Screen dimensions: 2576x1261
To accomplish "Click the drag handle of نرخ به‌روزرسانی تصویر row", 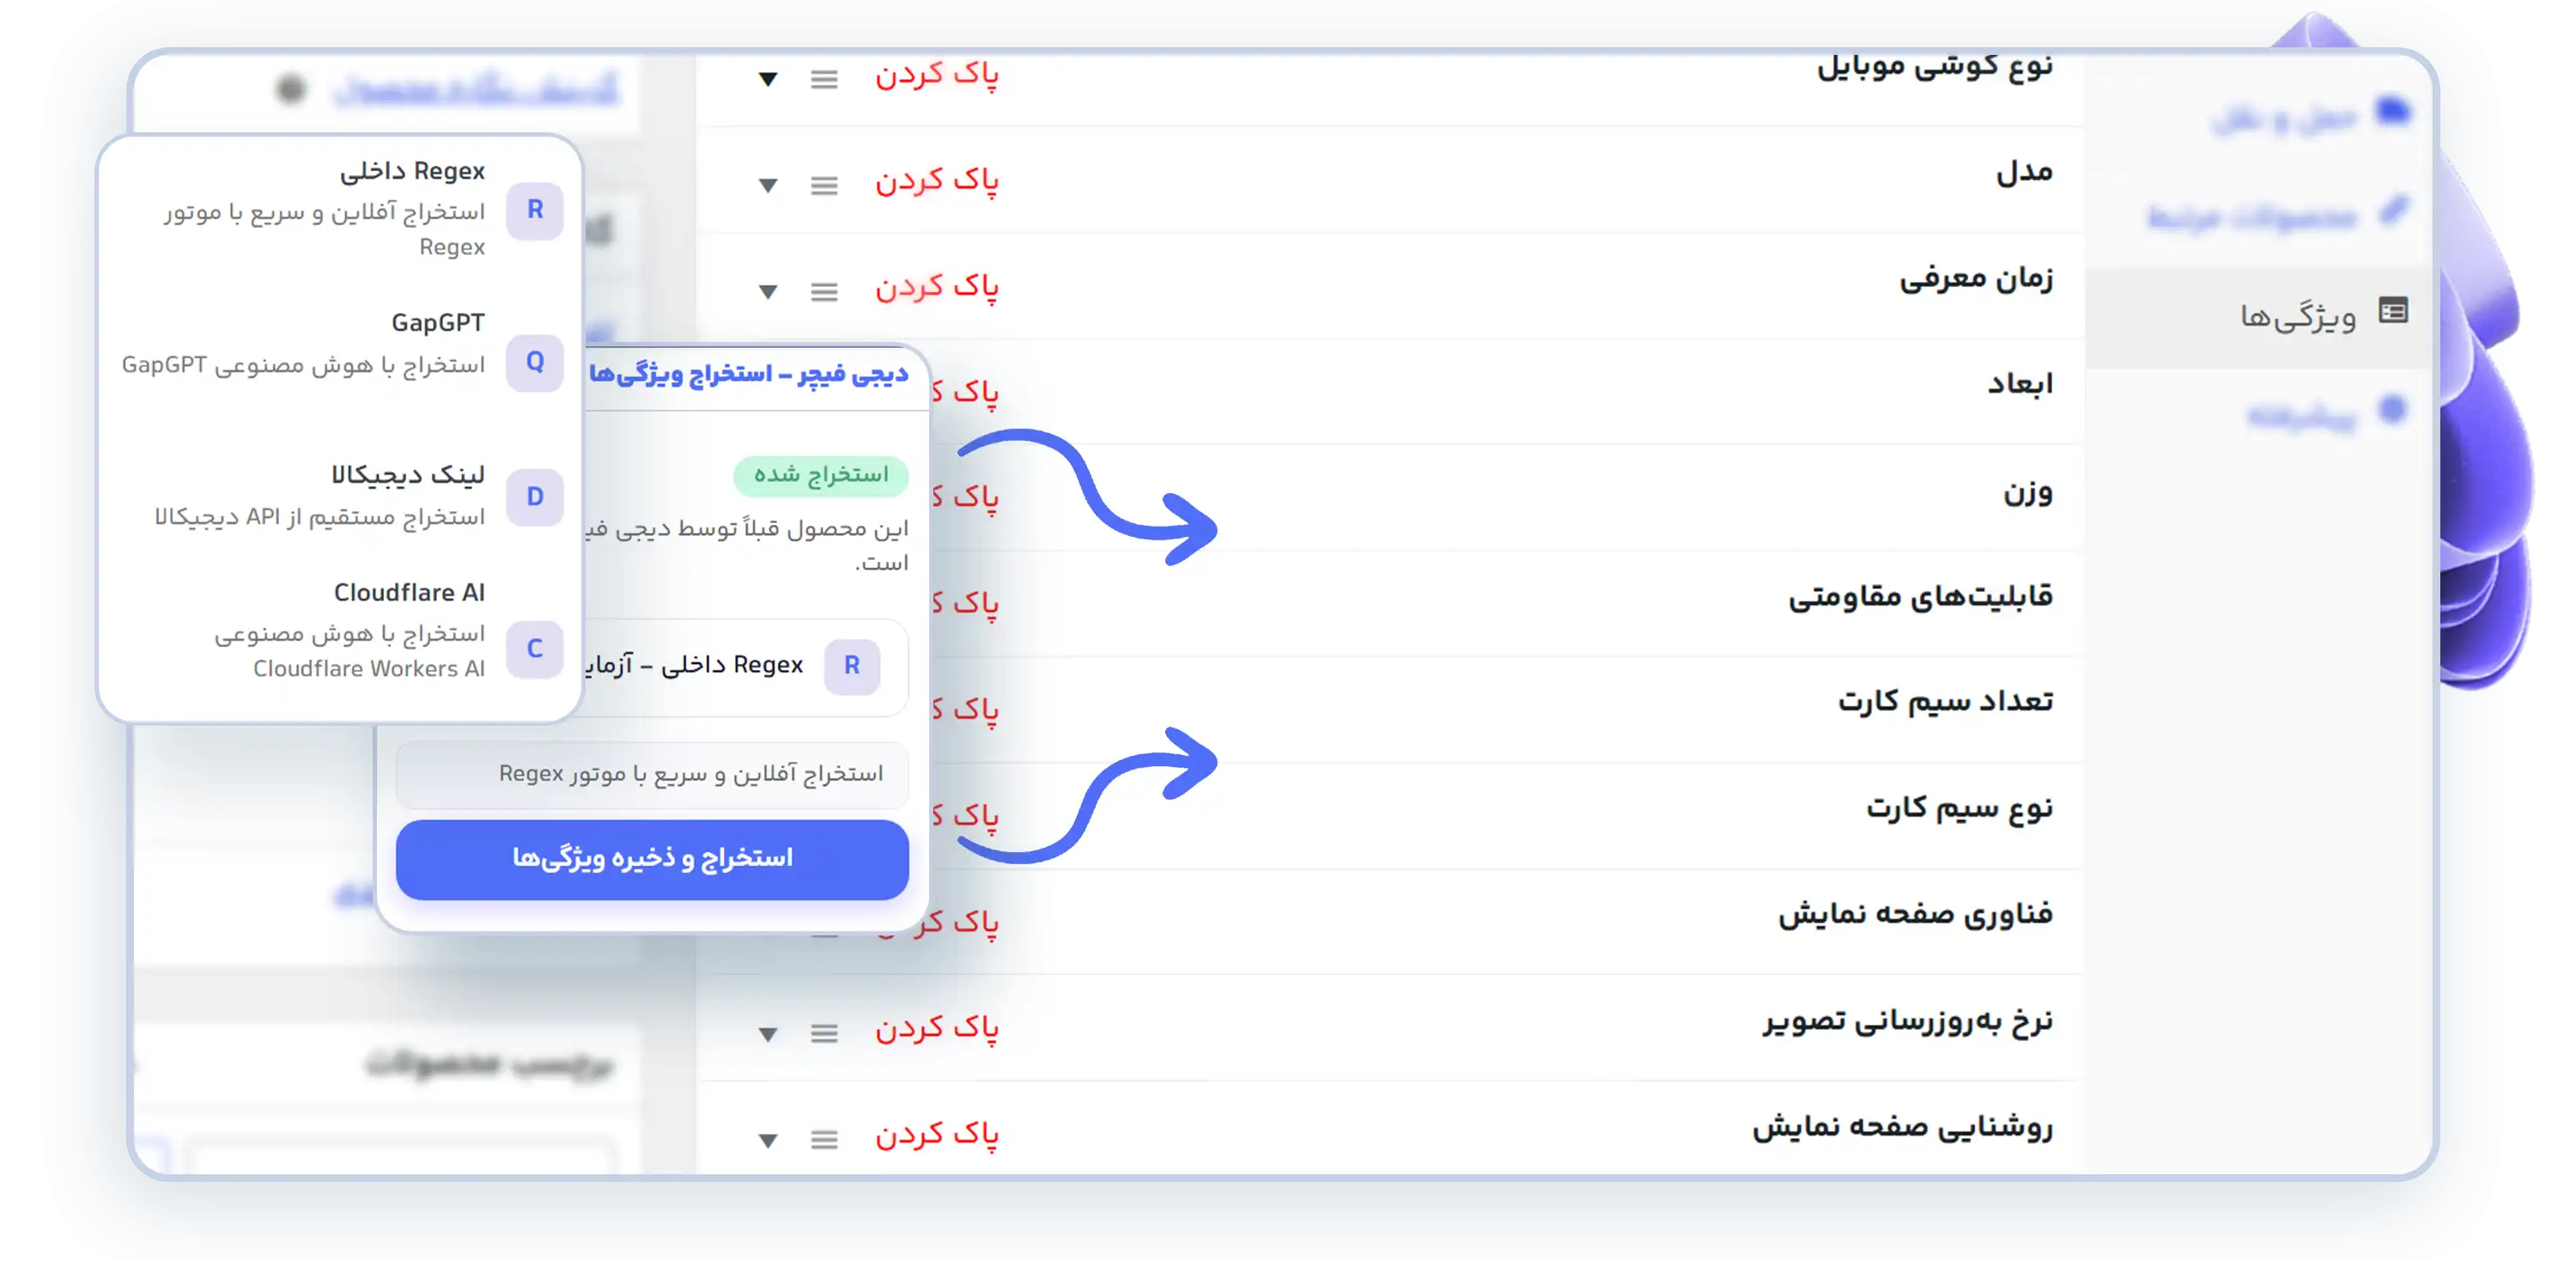I will (824, 1033).
